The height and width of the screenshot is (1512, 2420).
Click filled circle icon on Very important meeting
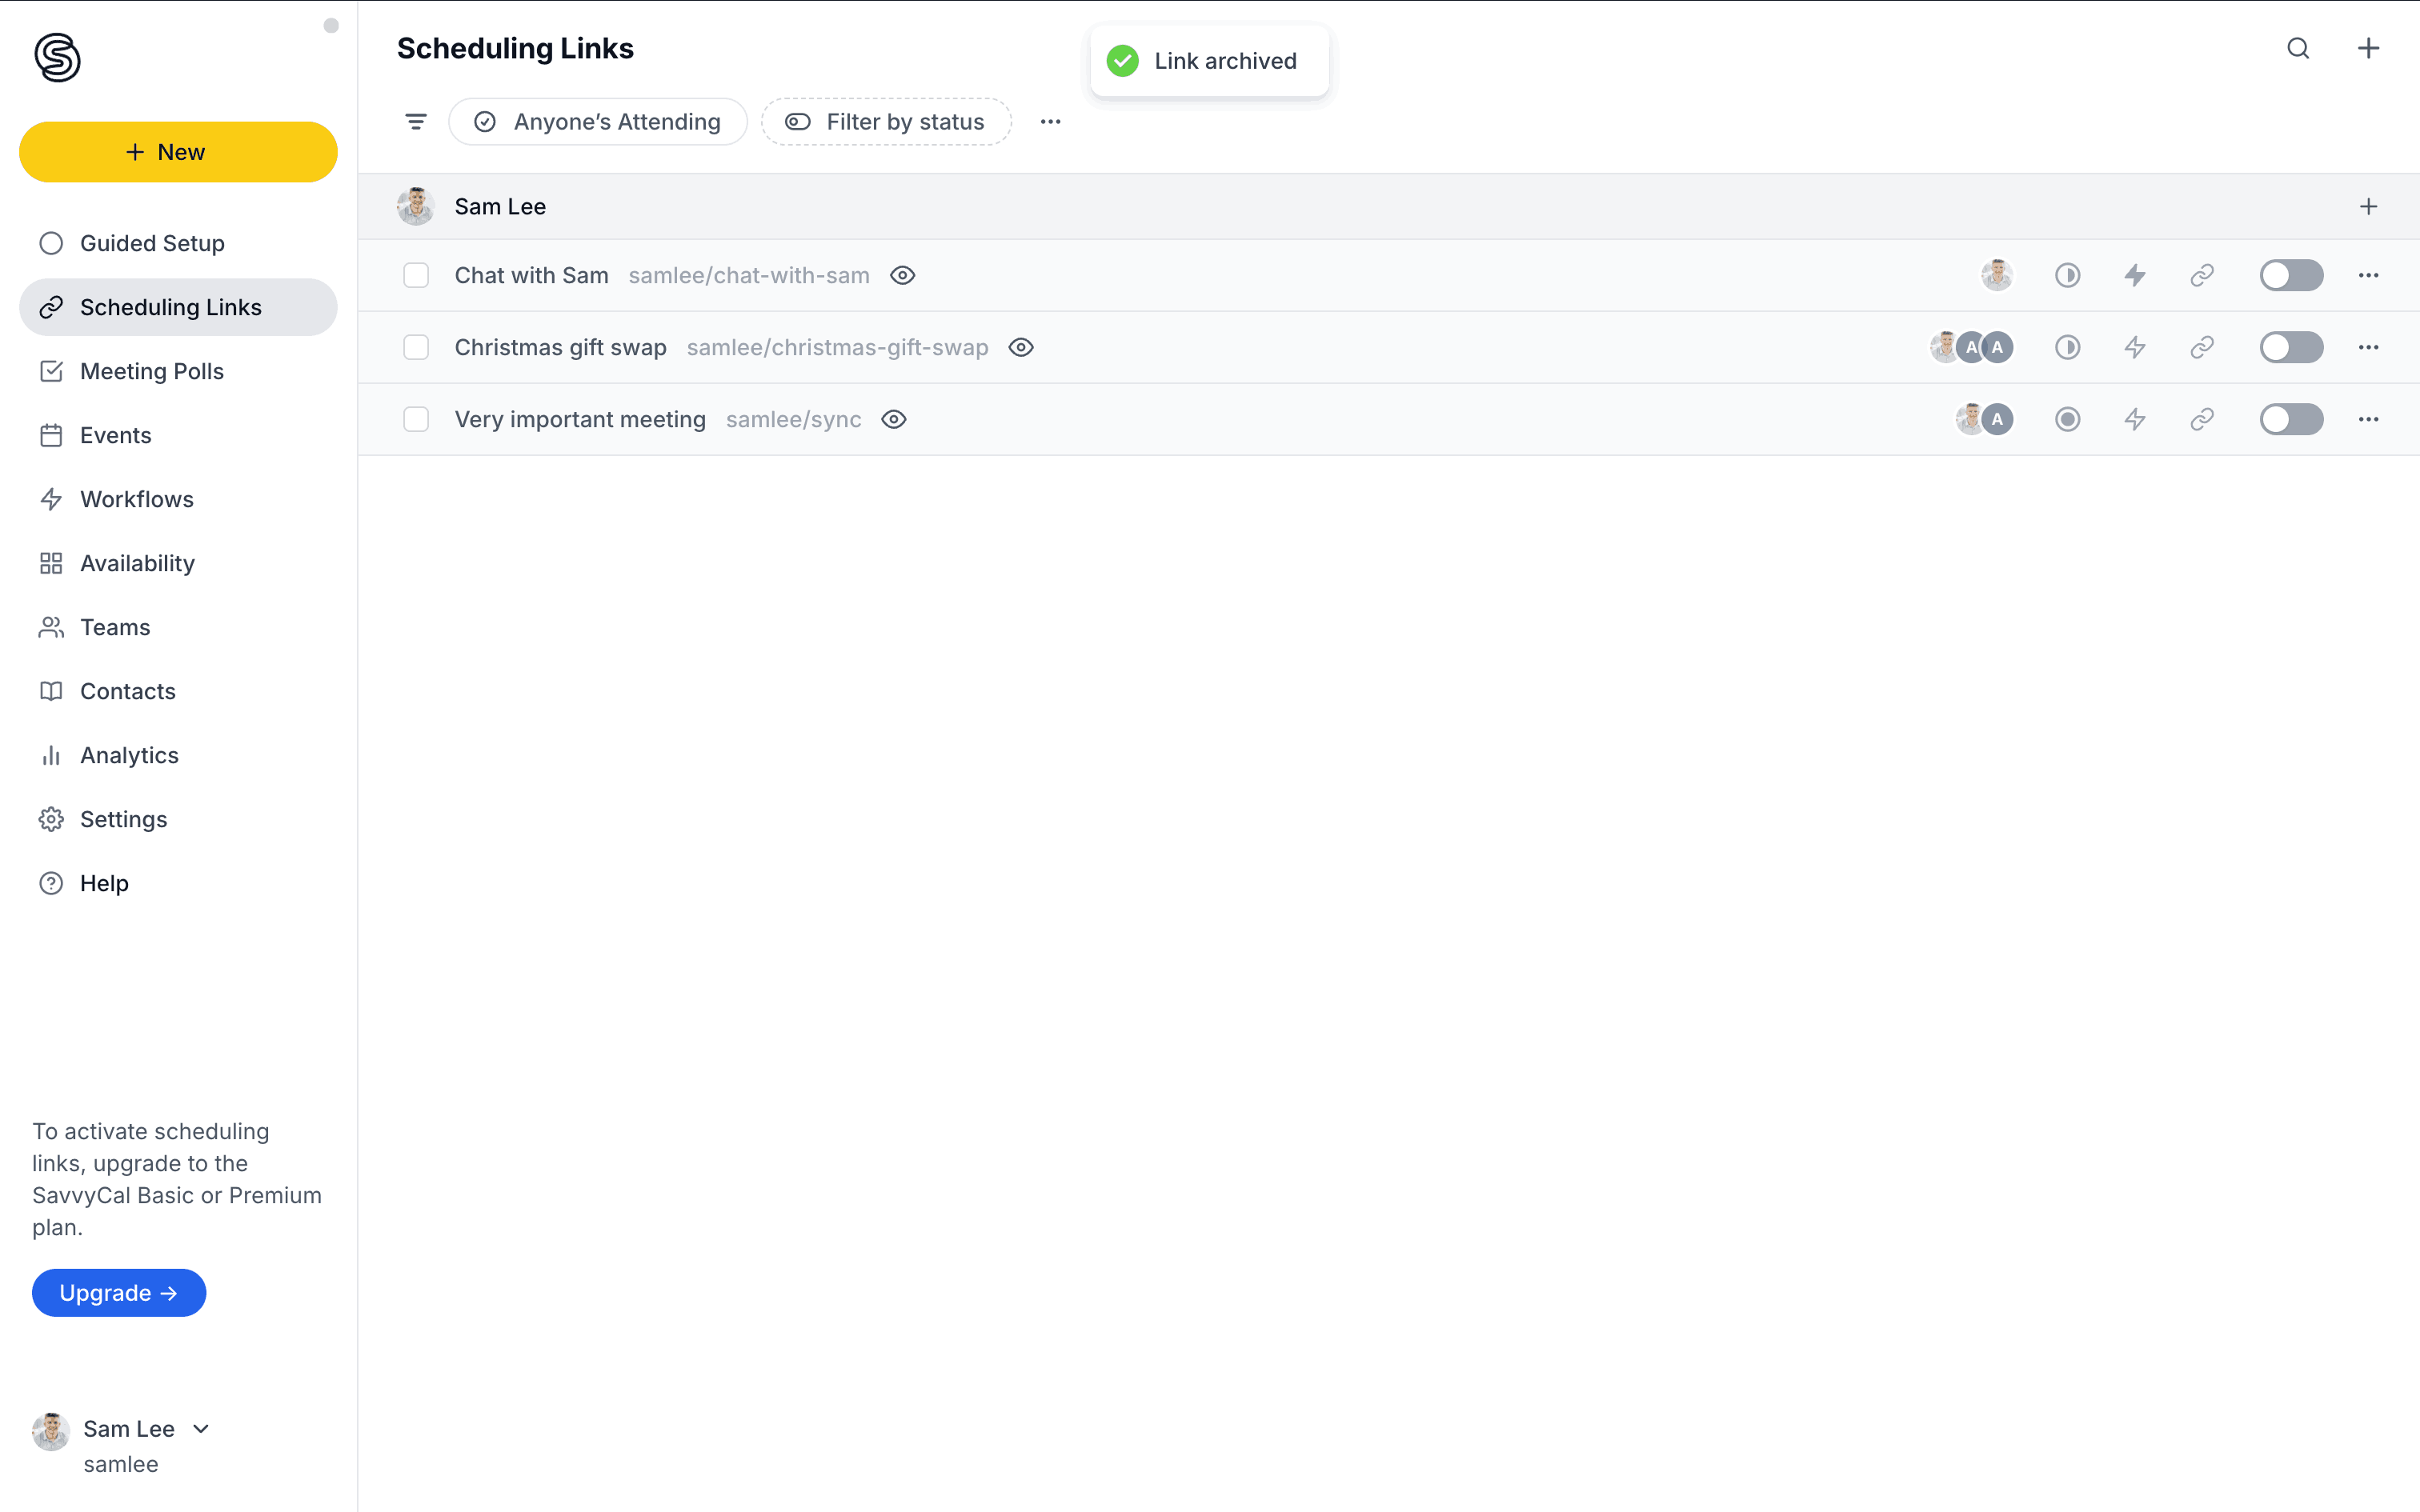tap(2067, 419)
